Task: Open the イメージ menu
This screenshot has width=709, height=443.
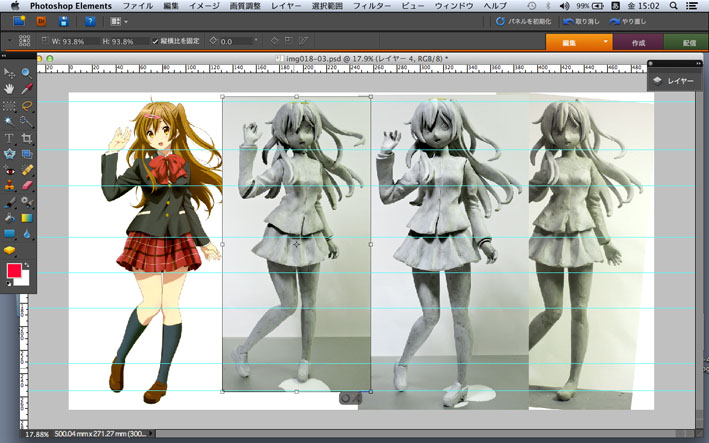Action: point(204,6)
